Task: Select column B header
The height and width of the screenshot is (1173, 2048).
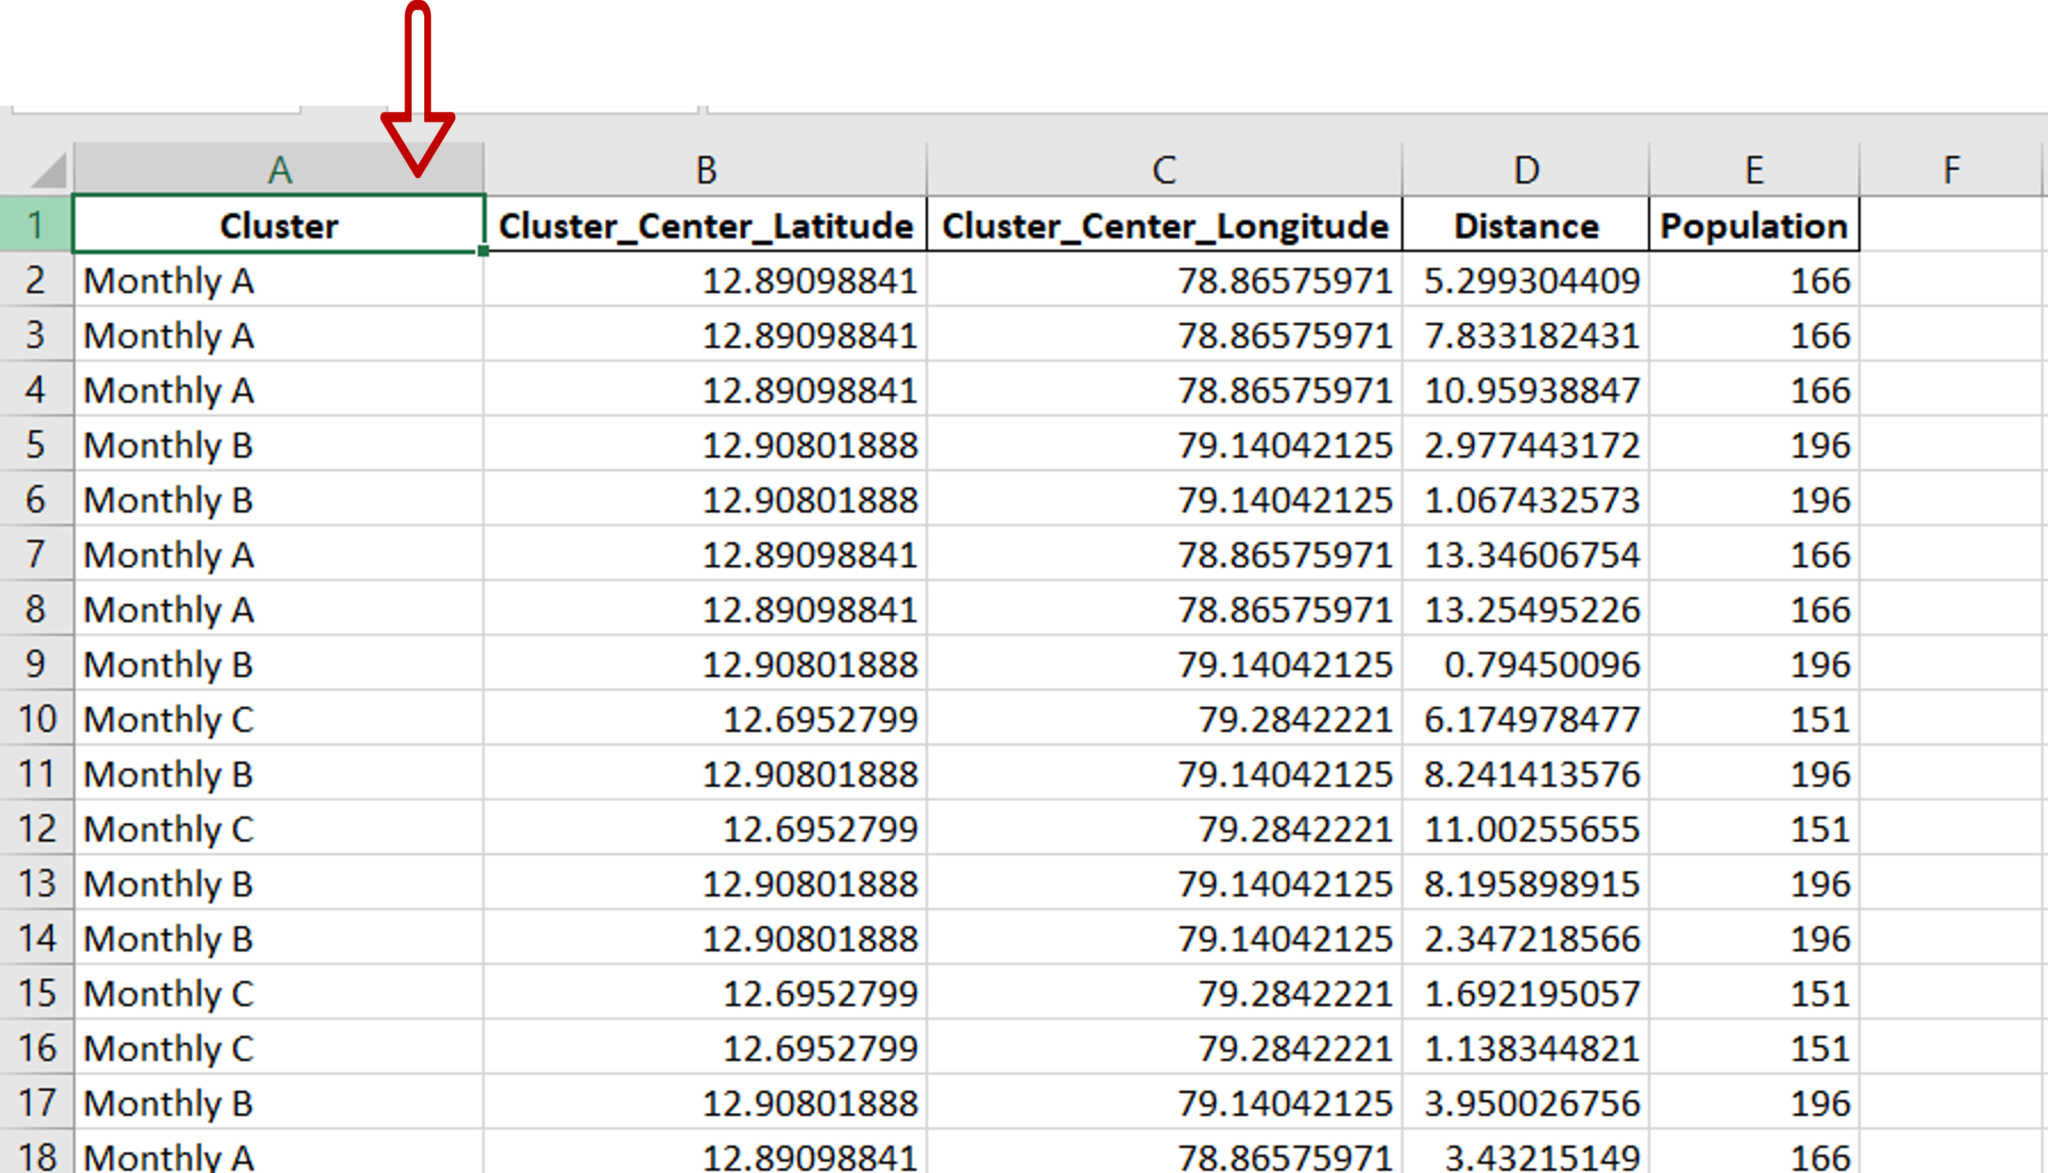Action: tap(705, 170)
